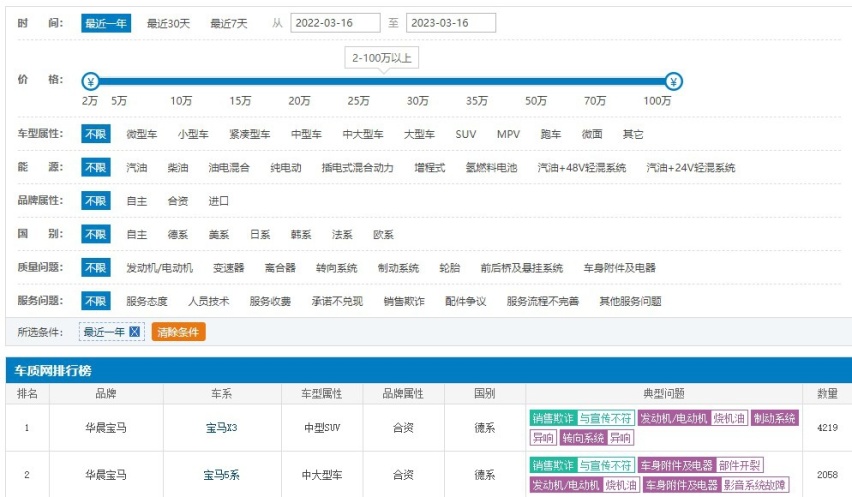Select the 最近7天 time filter
The width and height of the screenshot is (852, 497).
pyautogui.click(x=229, y=23)
